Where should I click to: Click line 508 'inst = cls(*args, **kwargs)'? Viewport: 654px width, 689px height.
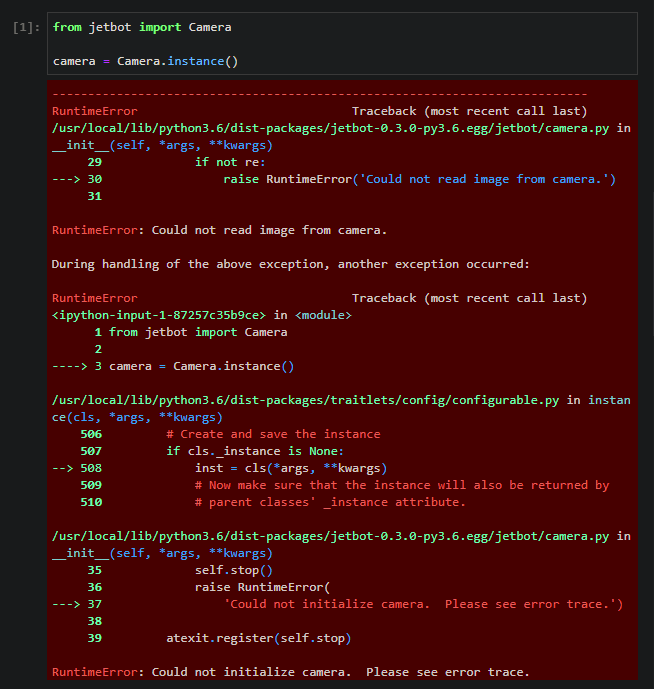(291, 468)
